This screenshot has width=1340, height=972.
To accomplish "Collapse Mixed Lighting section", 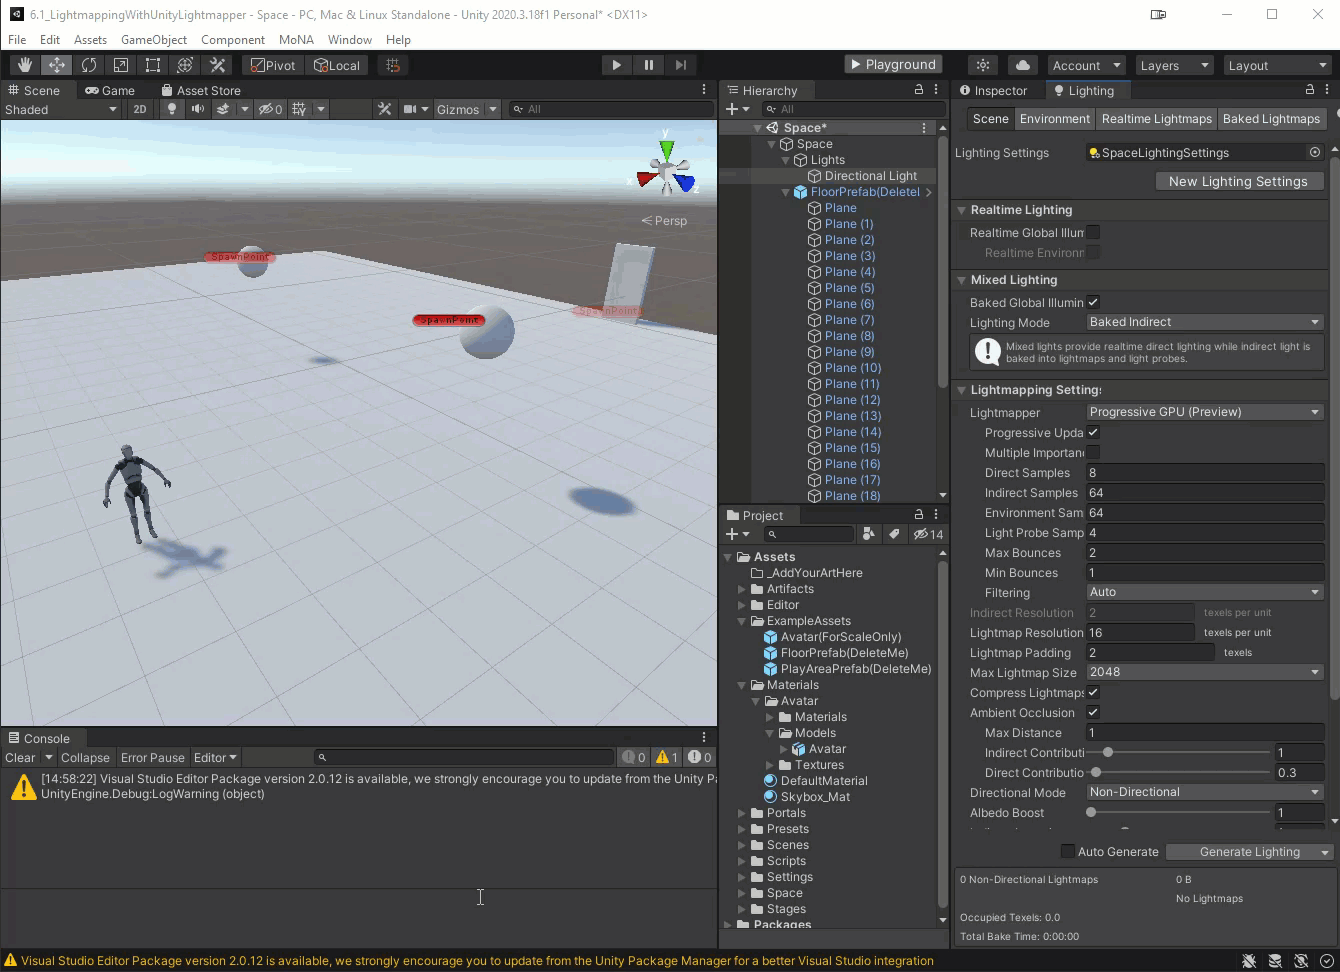I will click(x=962, y=280).
